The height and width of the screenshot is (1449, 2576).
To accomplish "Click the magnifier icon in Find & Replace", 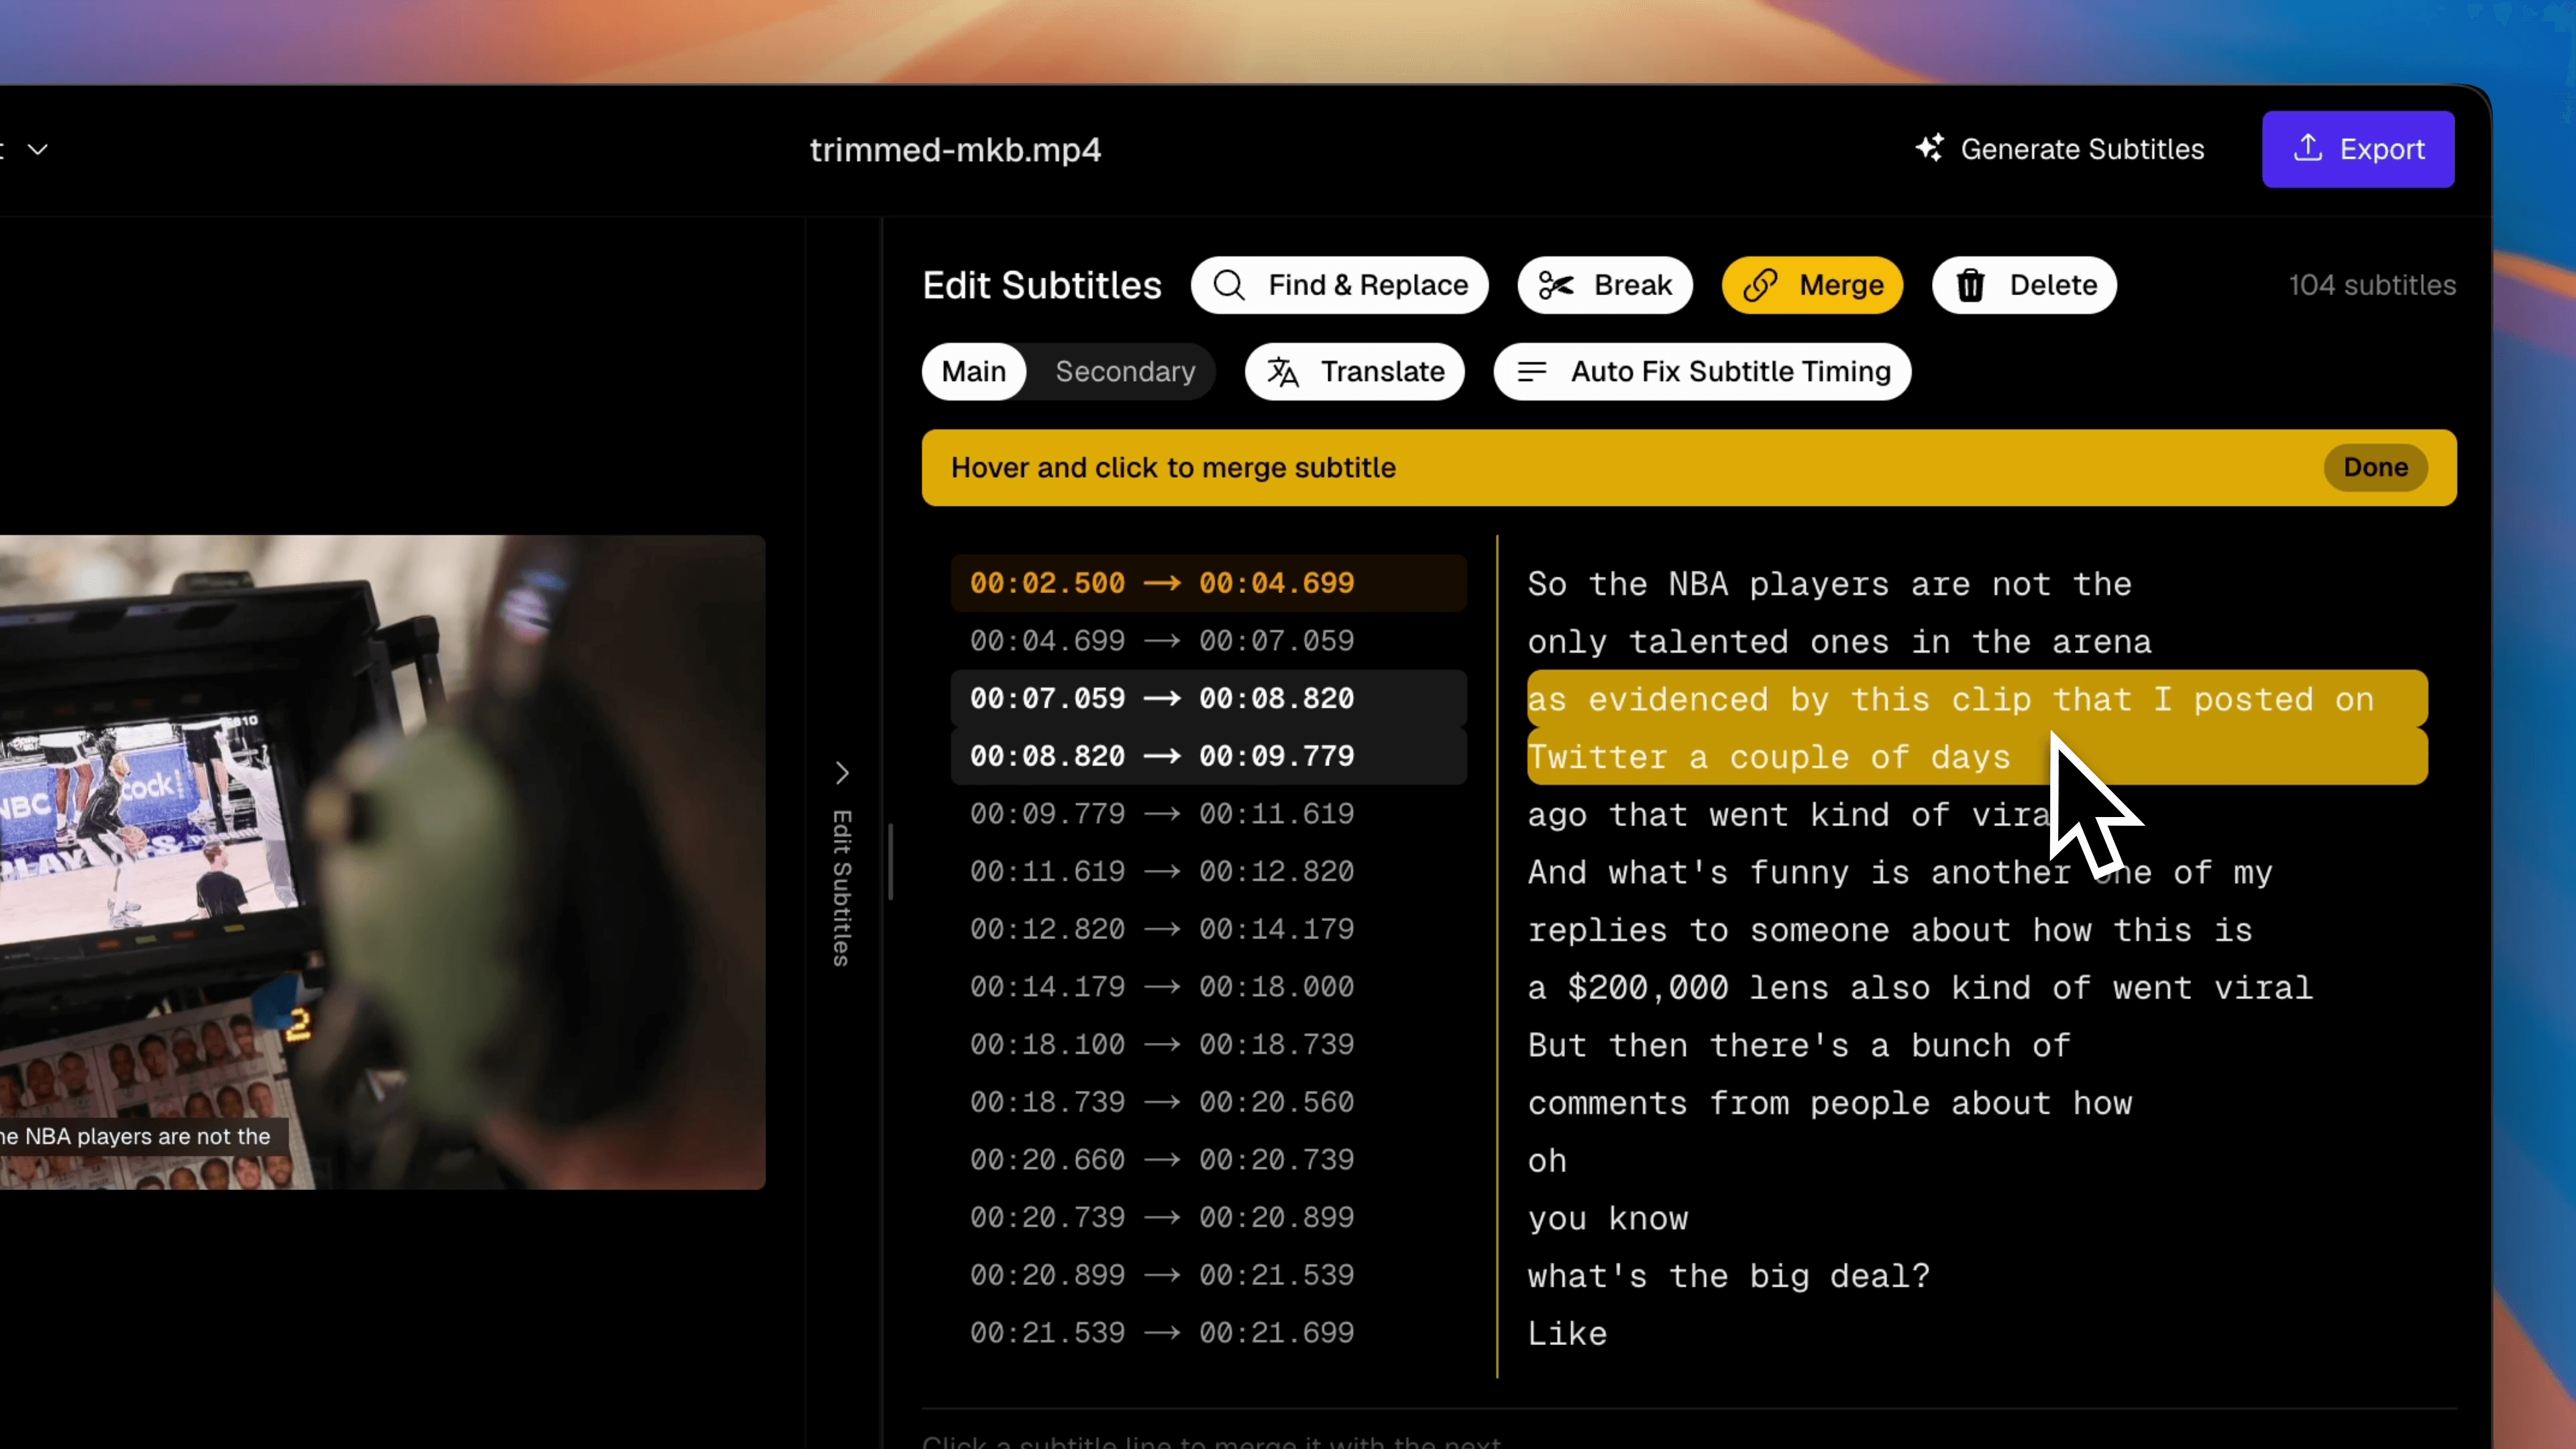I will 1228,285.
